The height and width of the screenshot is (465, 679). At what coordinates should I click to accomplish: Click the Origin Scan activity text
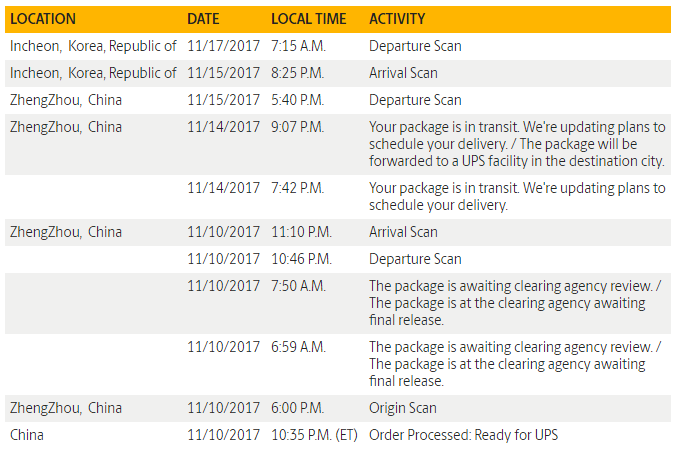(x=403, y=408)
